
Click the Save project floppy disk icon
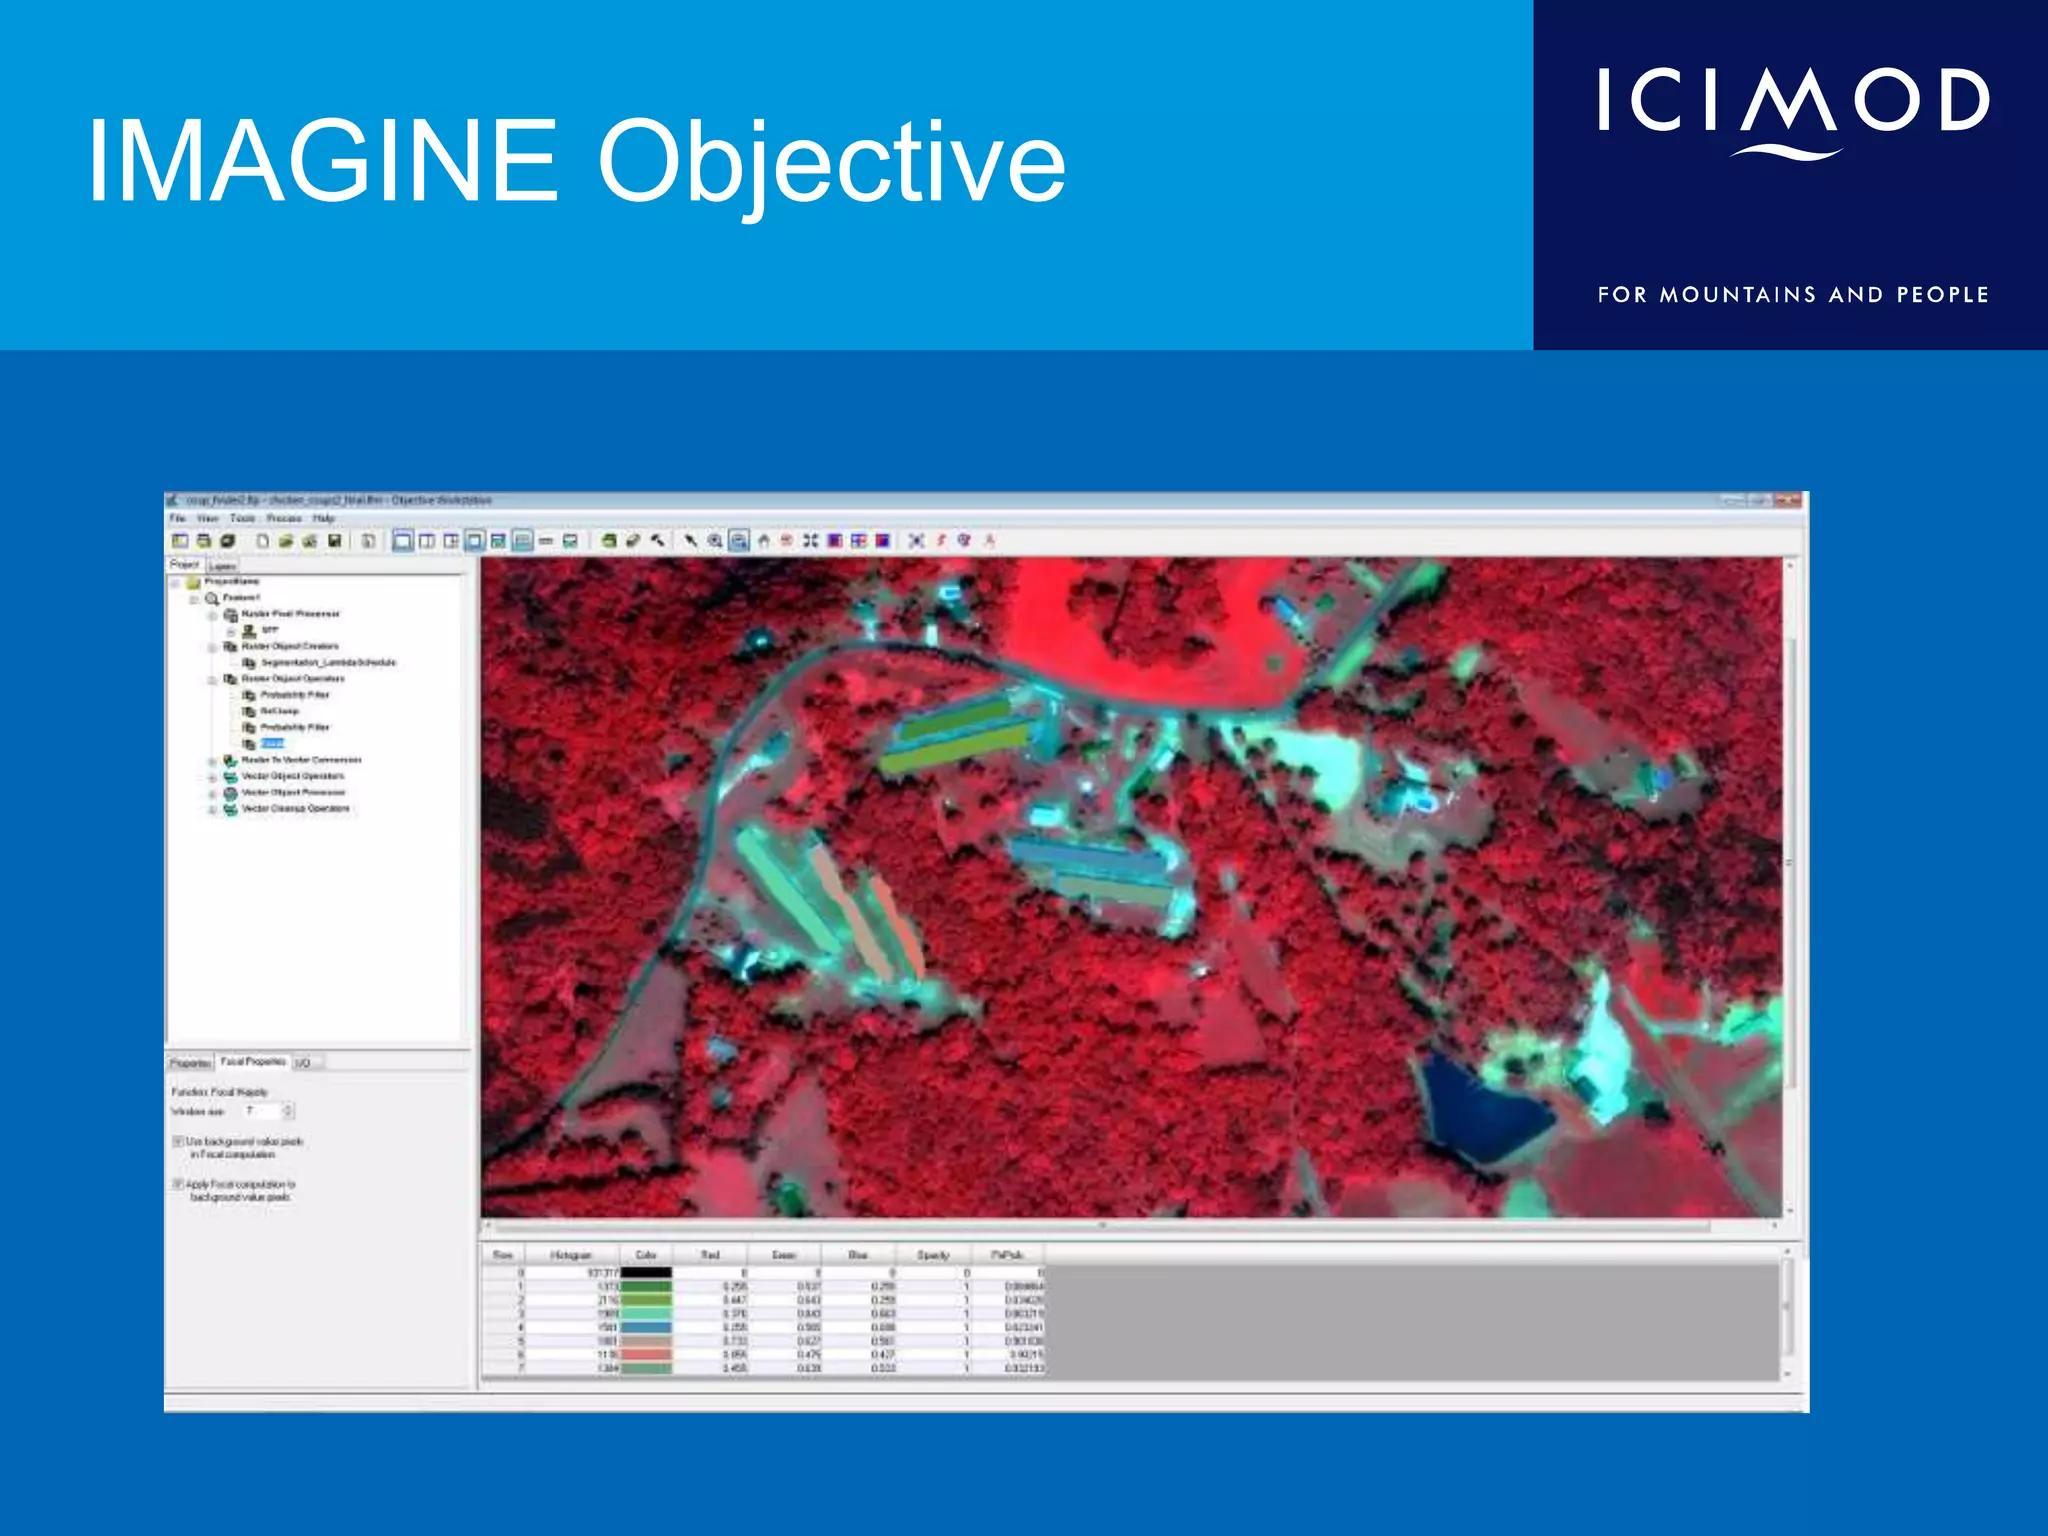coord(335,541)
